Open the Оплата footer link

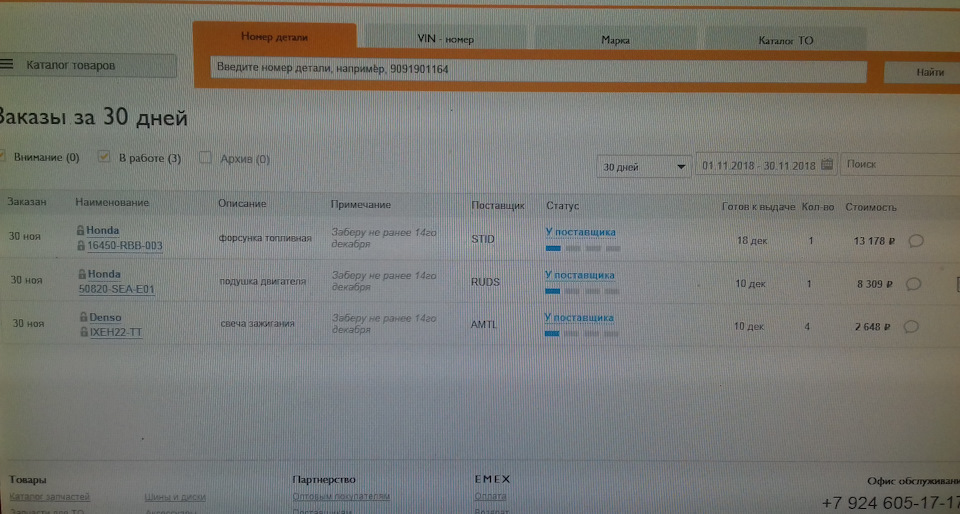coord(490,497)
